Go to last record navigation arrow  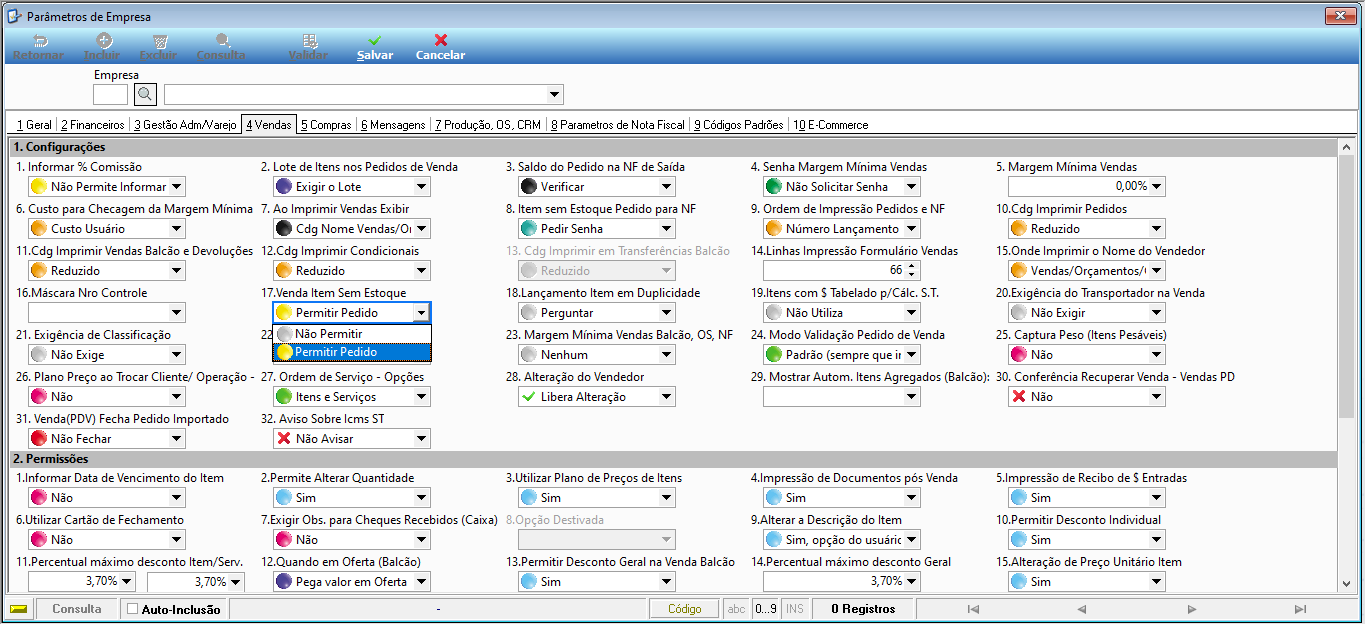[x=1300, y=609]
